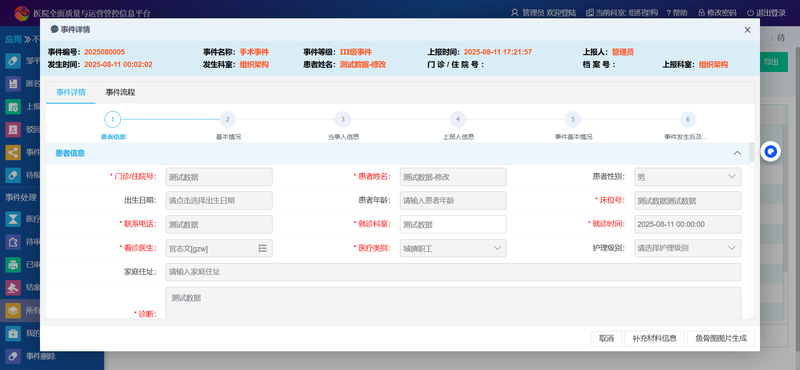Jump to step 5 事件基本情况
This screenshot has width=800, height=370.
coord(573,119)
